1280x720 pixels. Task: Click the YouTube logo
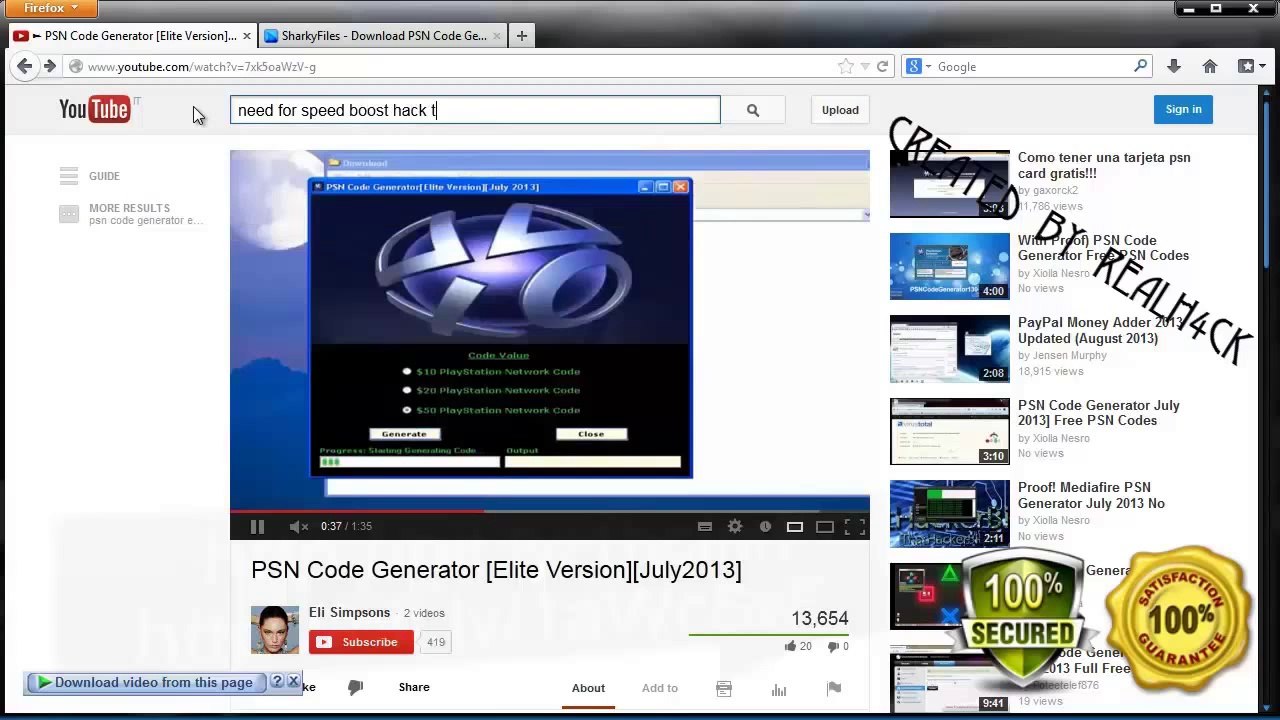tap(95, 109)
